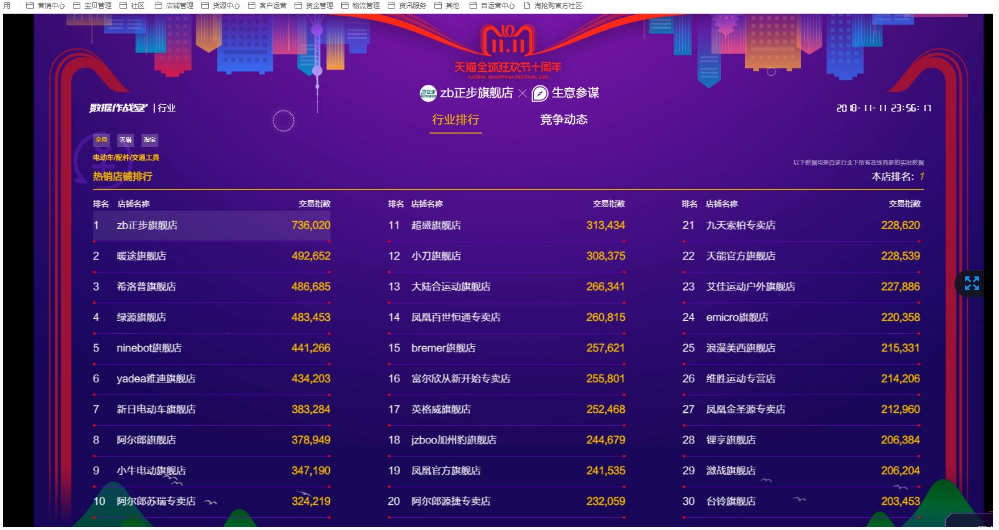The width and height of the screenshot is (999, 530).
Task: Click the 数据作战室 logo
Action: [119, 108]
